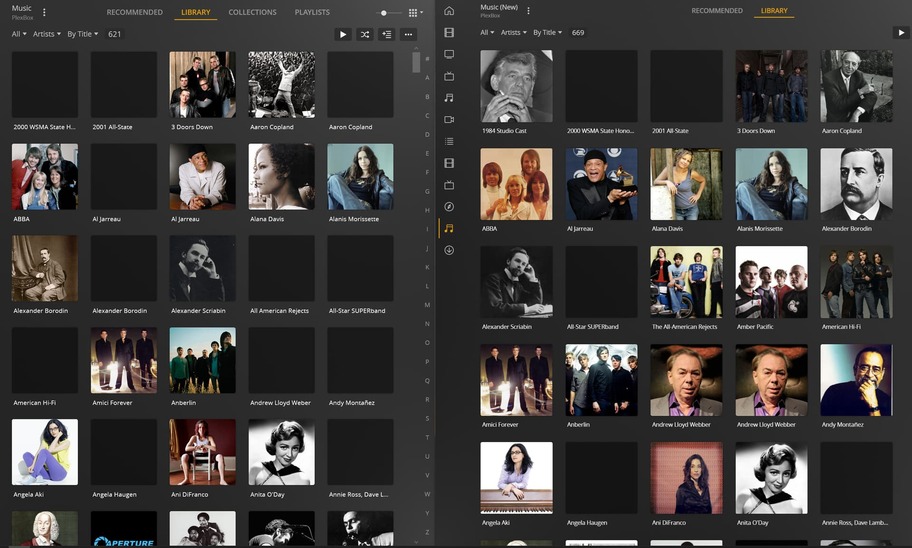912x548 pixels.
Task: Open the 1984 Studio Cast artist thumbnail
Action: coord(516,86)
